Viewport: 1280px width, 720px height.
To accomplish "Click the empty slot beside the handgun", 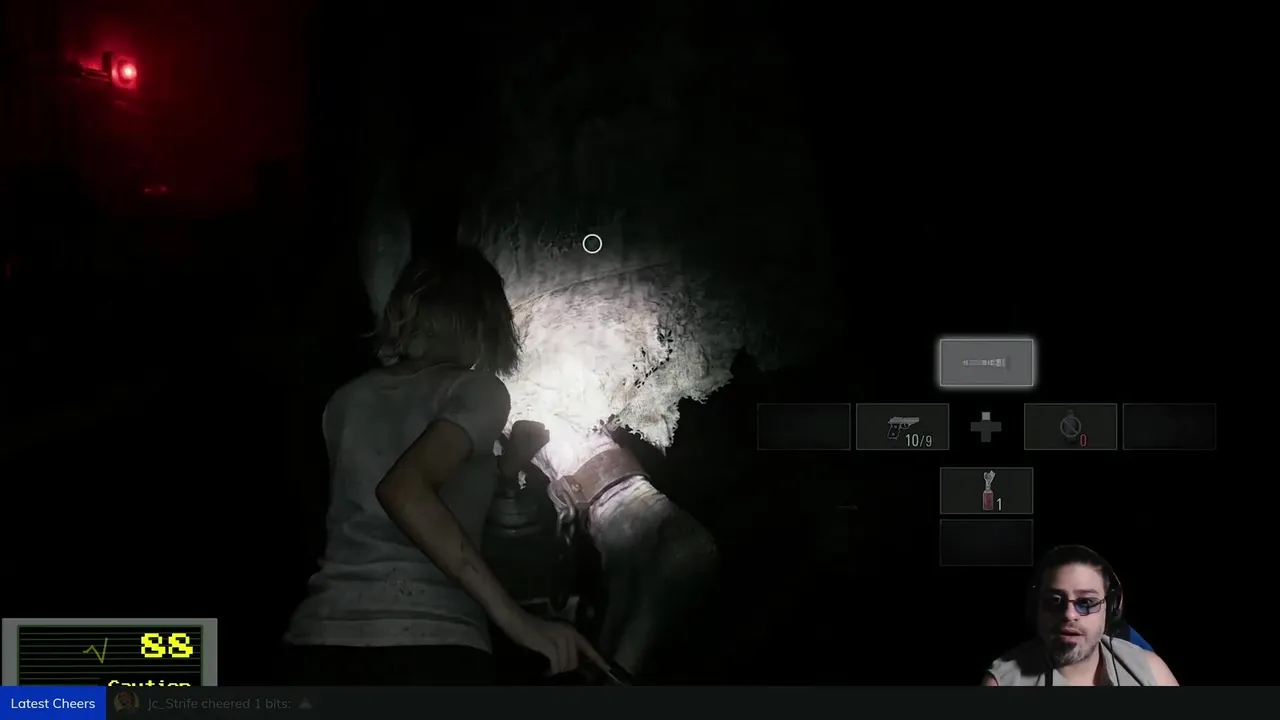I will point(804,427).
